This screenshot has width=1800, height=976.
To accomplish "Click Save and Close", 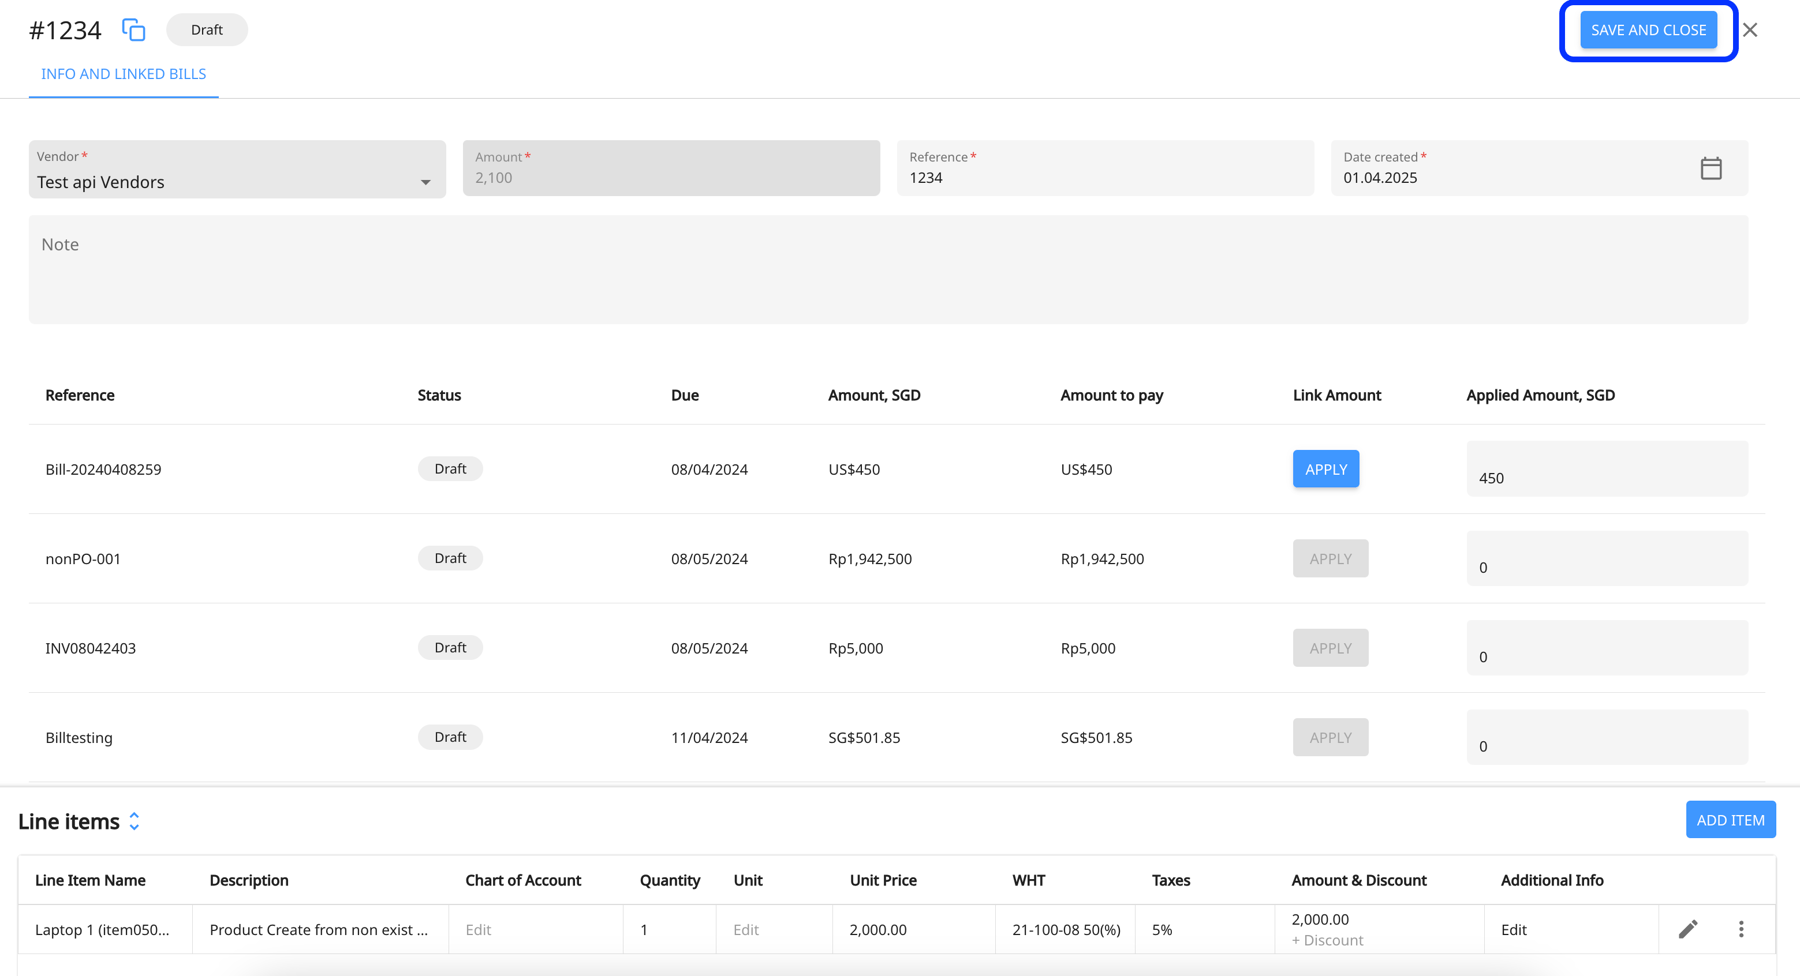I will (1649, 30).
